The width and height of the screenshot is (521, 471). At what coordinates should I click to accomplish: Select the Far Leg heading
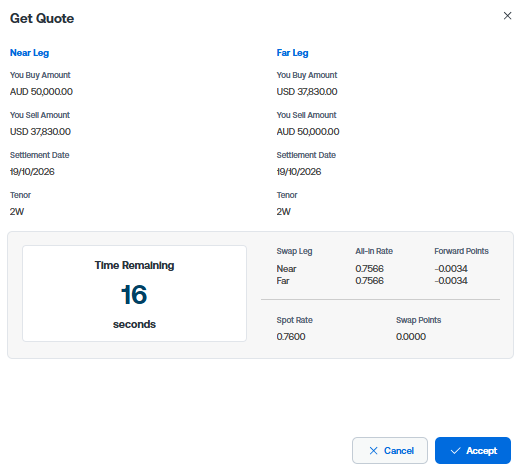[x=292, y=53]
